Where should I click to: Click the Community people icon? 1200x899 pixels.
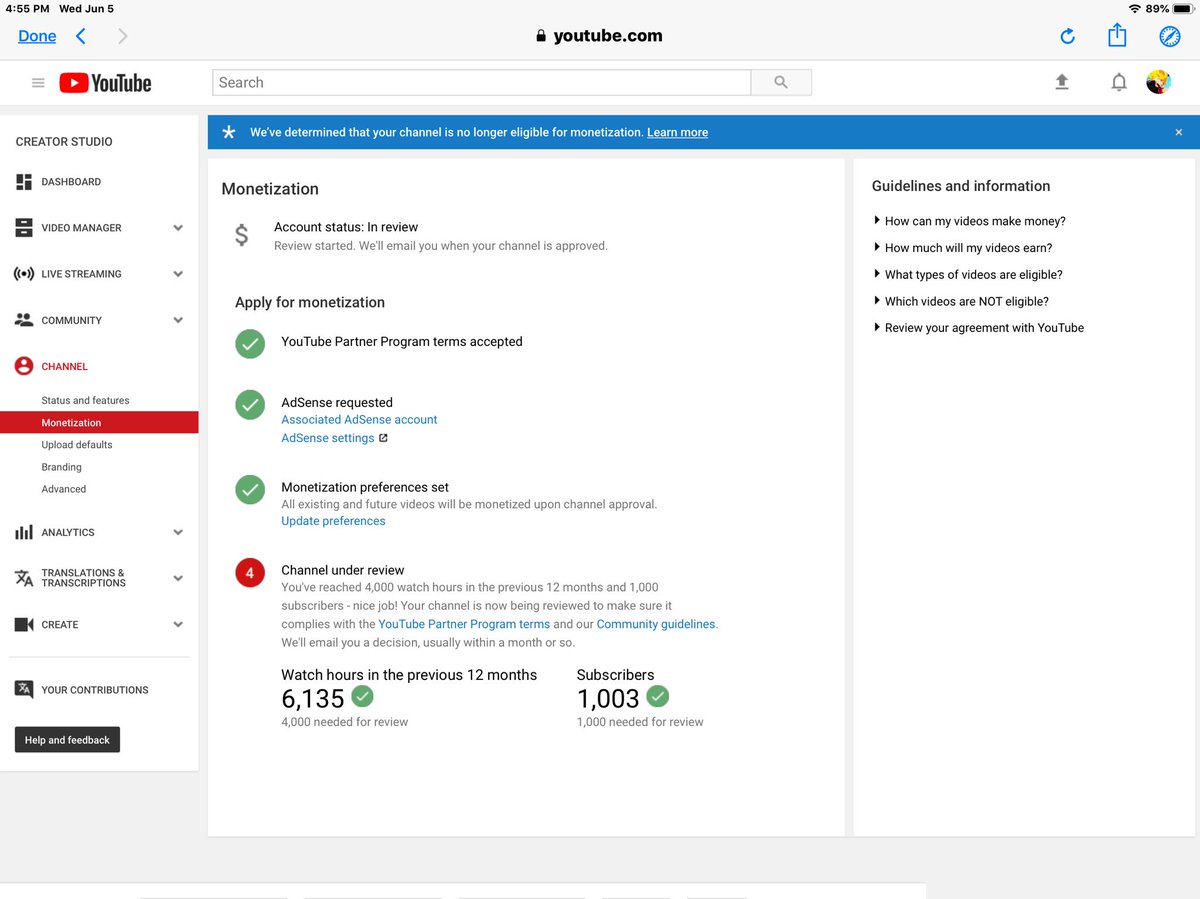pyautogui.click(x=24, y=320)
